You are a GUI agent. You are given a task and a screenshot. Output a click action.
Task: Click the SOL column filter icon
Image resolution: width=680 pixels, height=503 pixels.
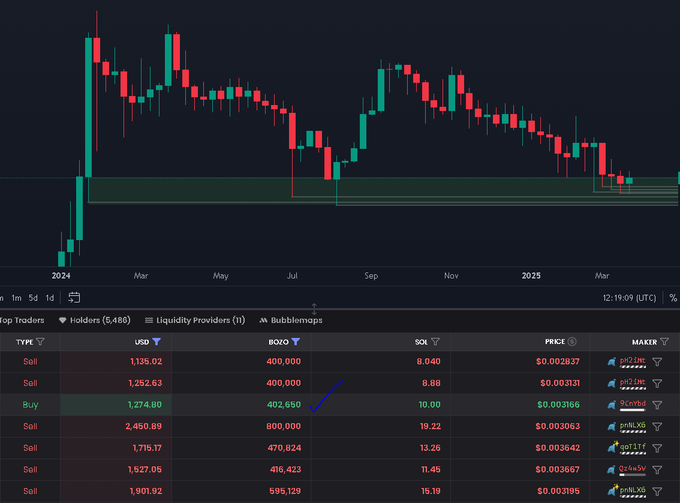(436, 342)
